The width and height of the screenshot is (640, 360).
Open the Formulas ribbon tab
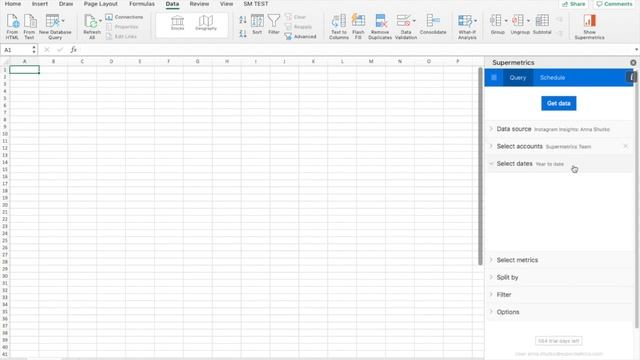coord(142,4)
